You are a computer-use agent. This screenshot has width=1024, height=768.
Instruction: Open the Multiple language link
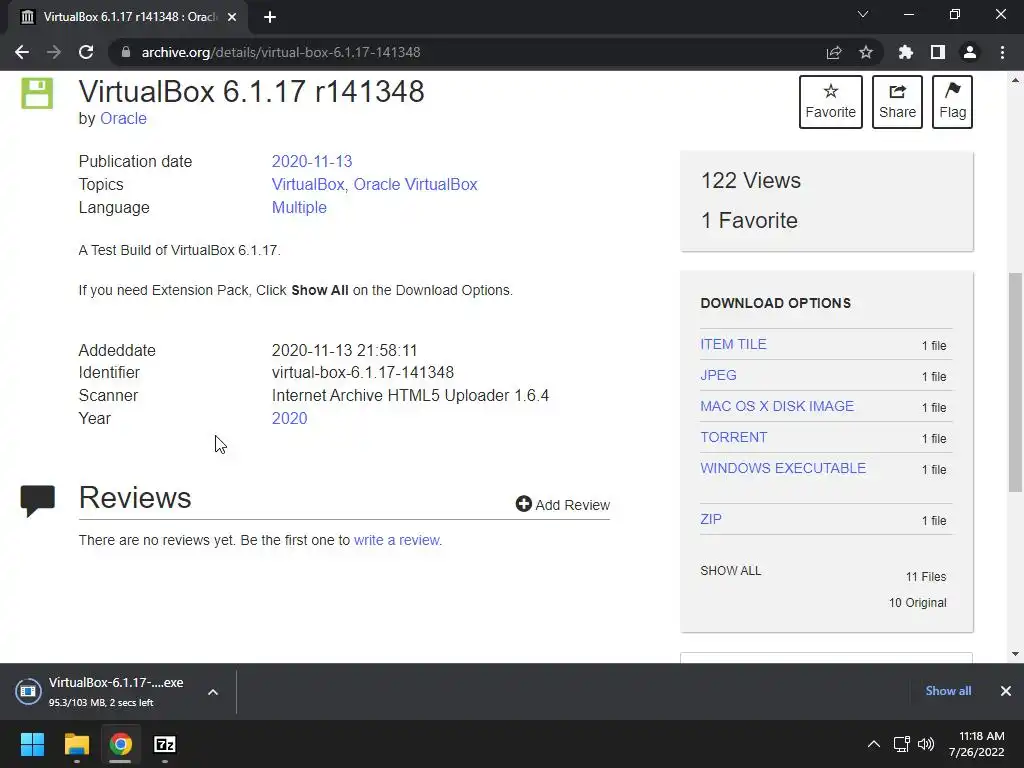[299, 208]
